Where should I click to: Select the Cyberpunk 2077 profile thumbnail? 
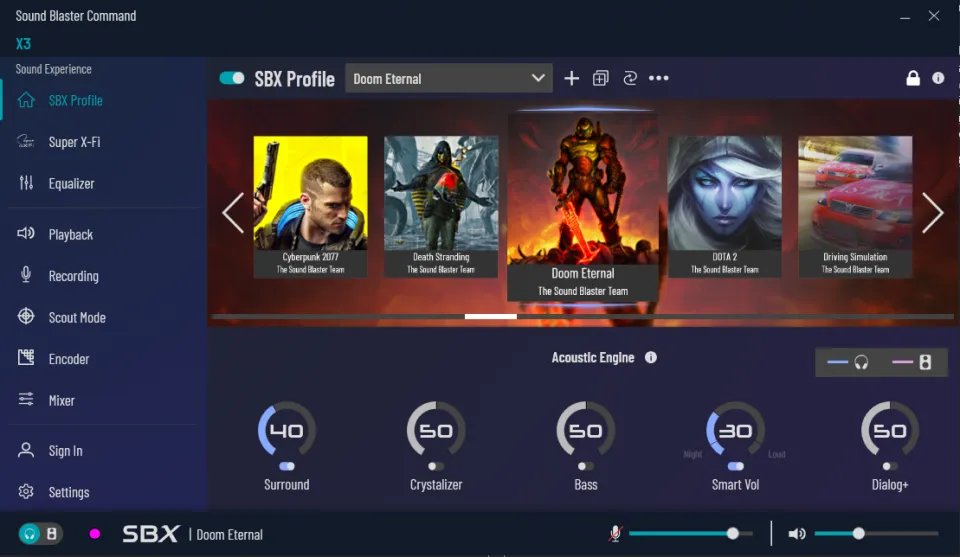pyautogui.click(x=310, y=206)
